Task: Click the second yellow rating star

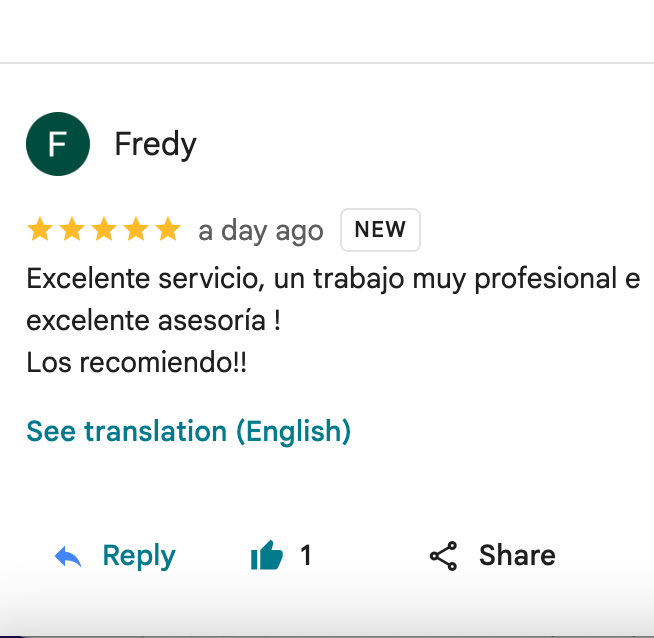Action: pyautogui.click(x=72, y=230)
